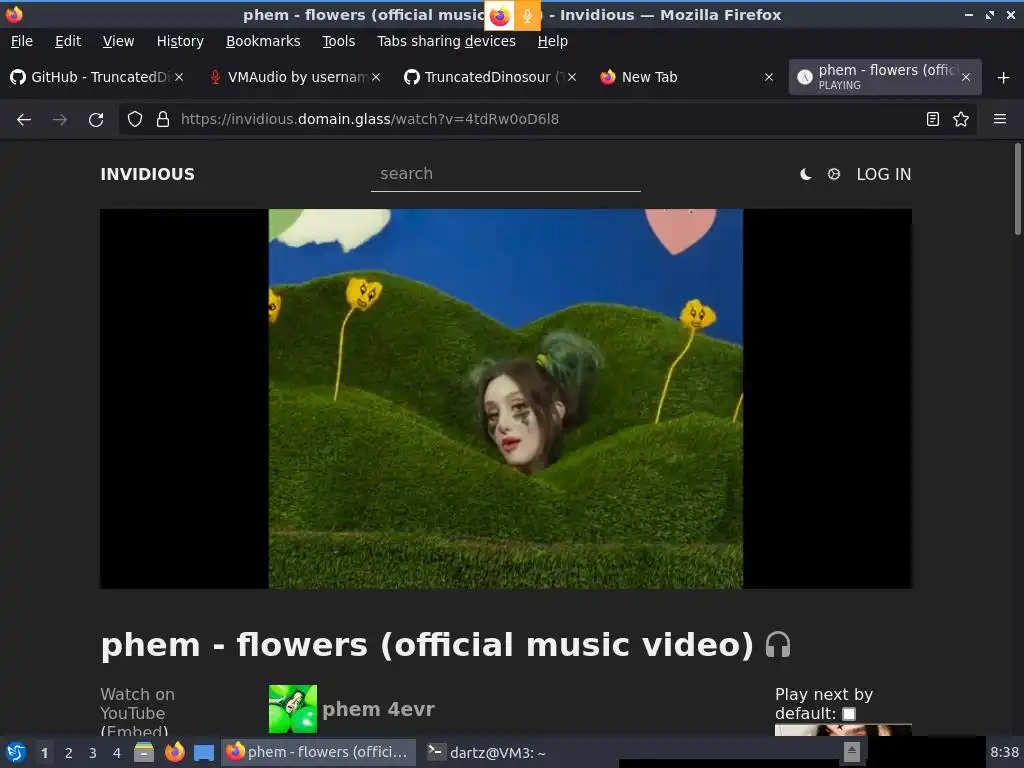1024x768 pixels.
Task: Open the Help menu
Action: coord(552,41)
